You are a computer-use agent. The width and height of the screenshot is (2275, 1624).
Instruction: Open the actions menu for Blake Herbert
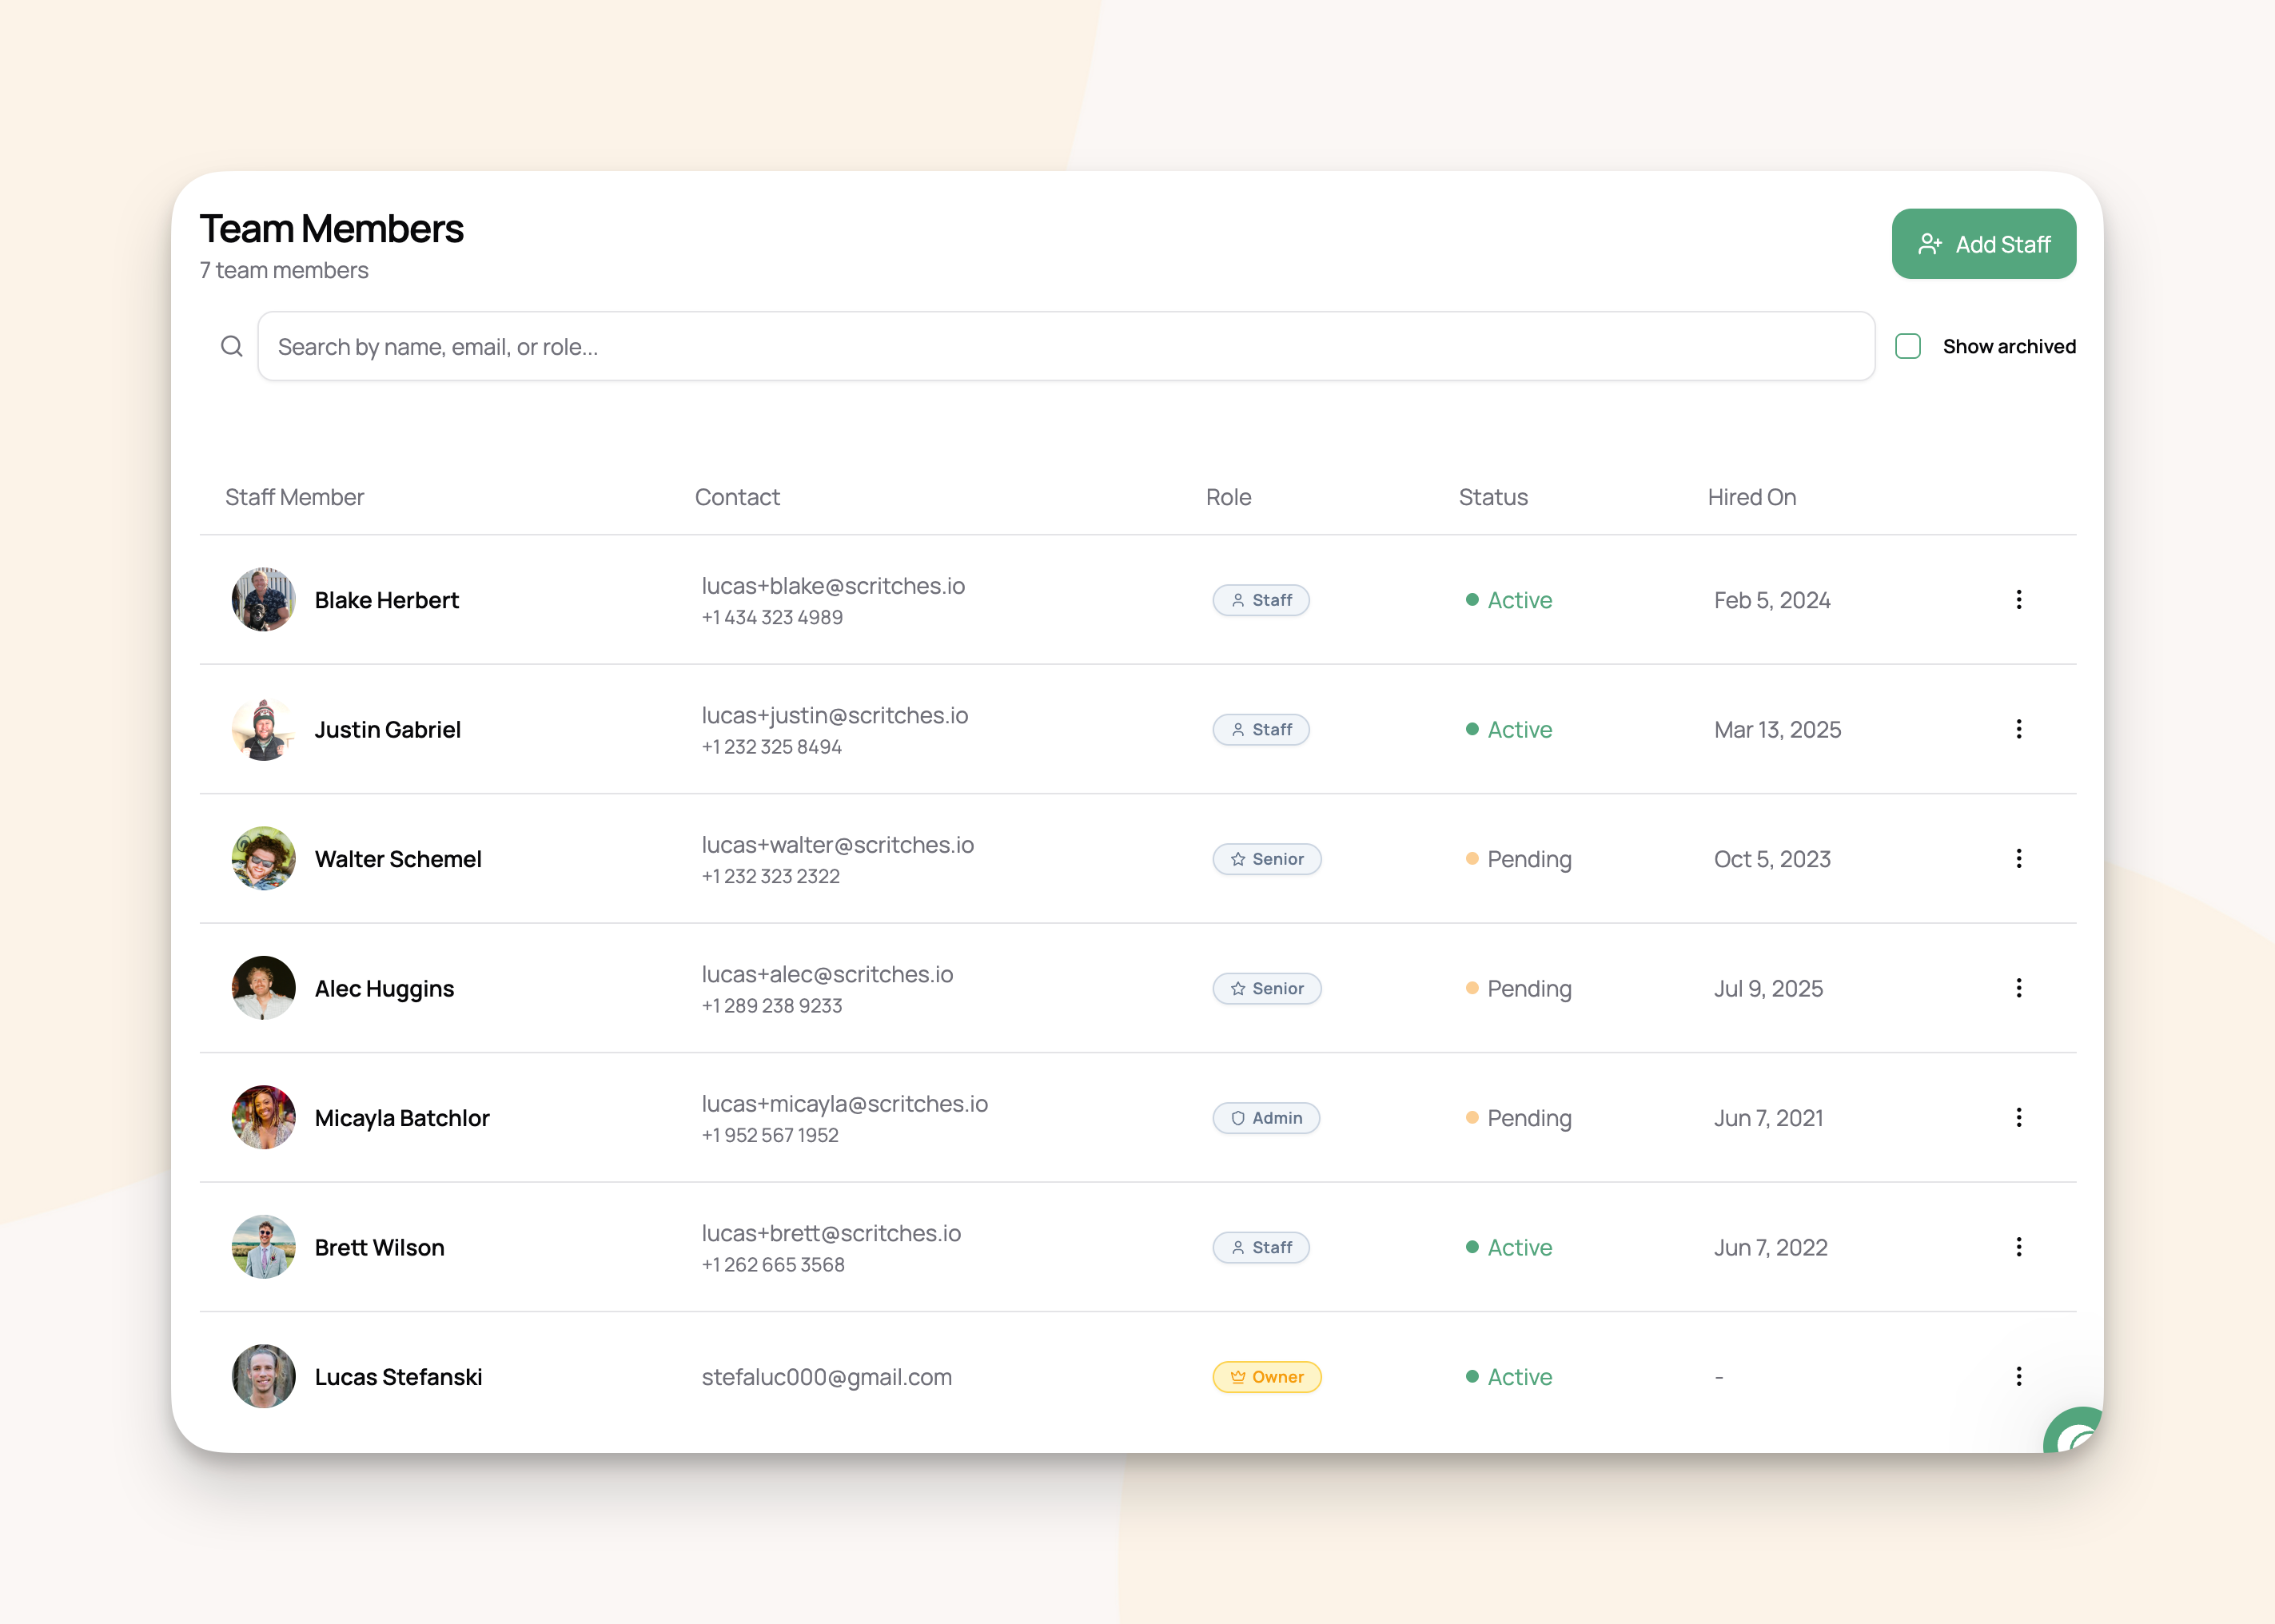click(x=2018, y=599)
